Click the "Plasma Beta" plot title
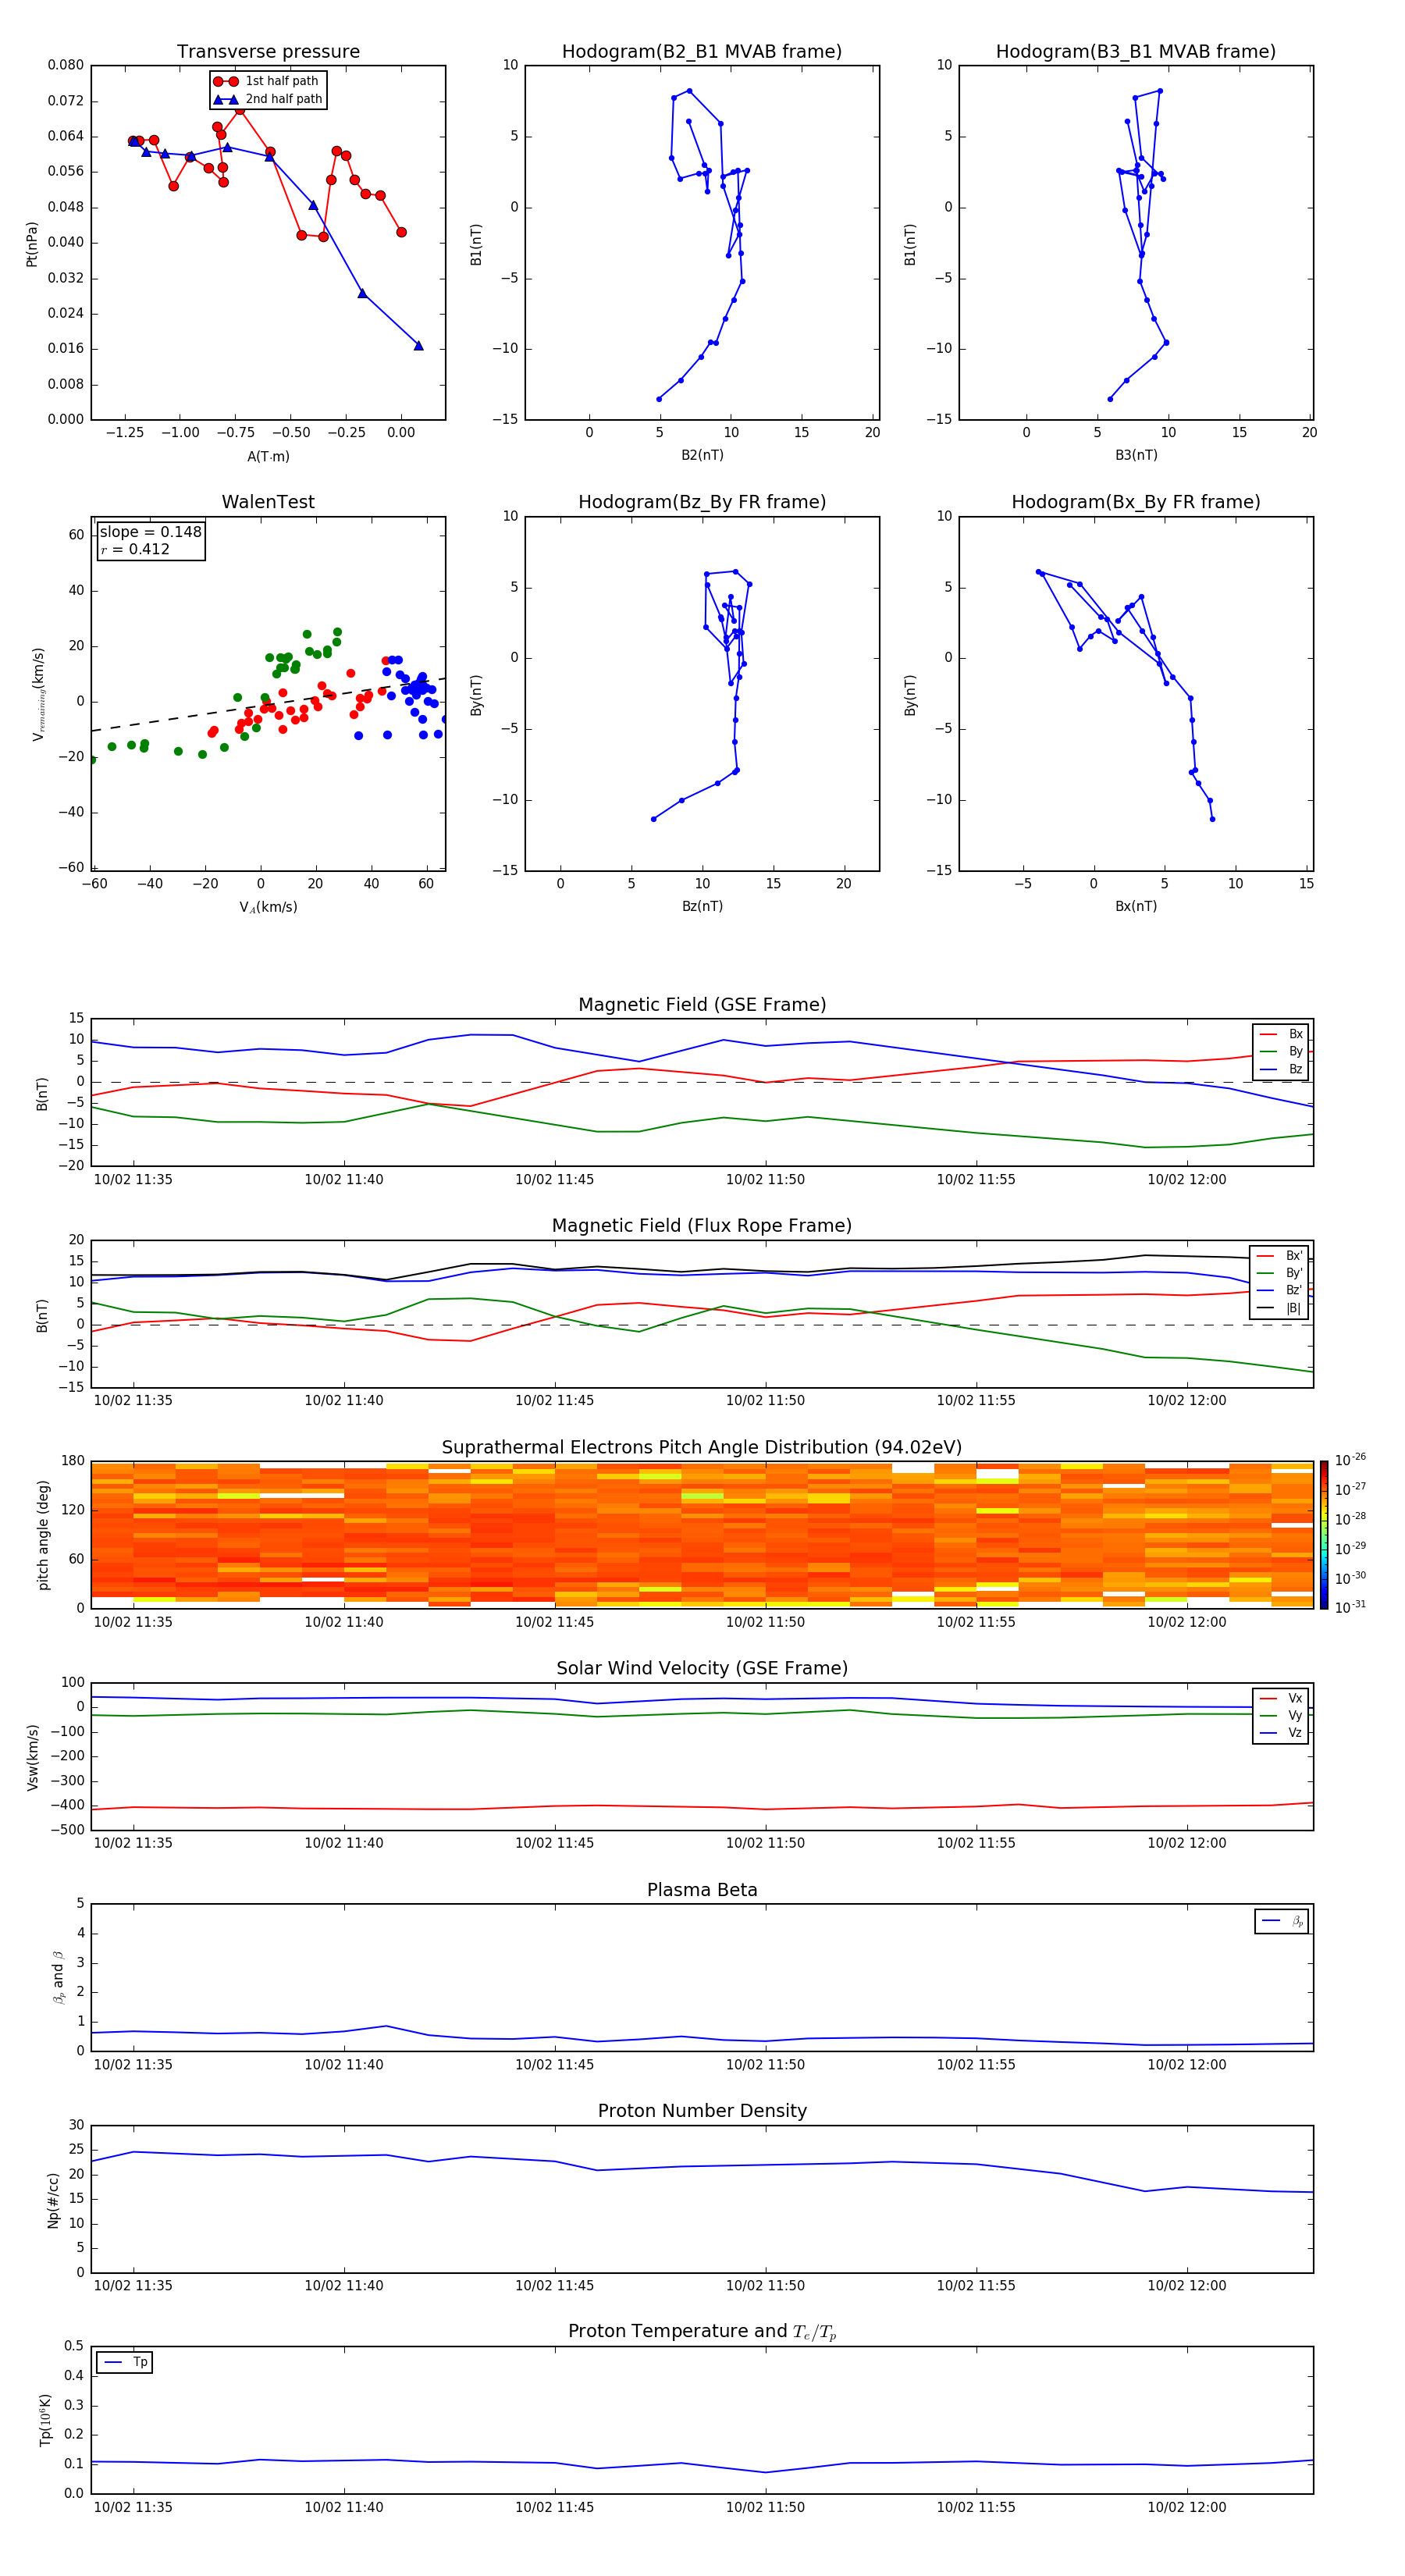 (x=702, y=1890)
